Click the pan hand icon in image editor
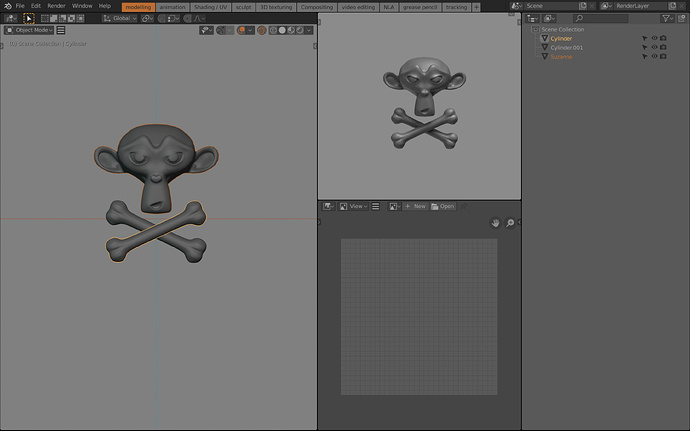 coord(495,223)
